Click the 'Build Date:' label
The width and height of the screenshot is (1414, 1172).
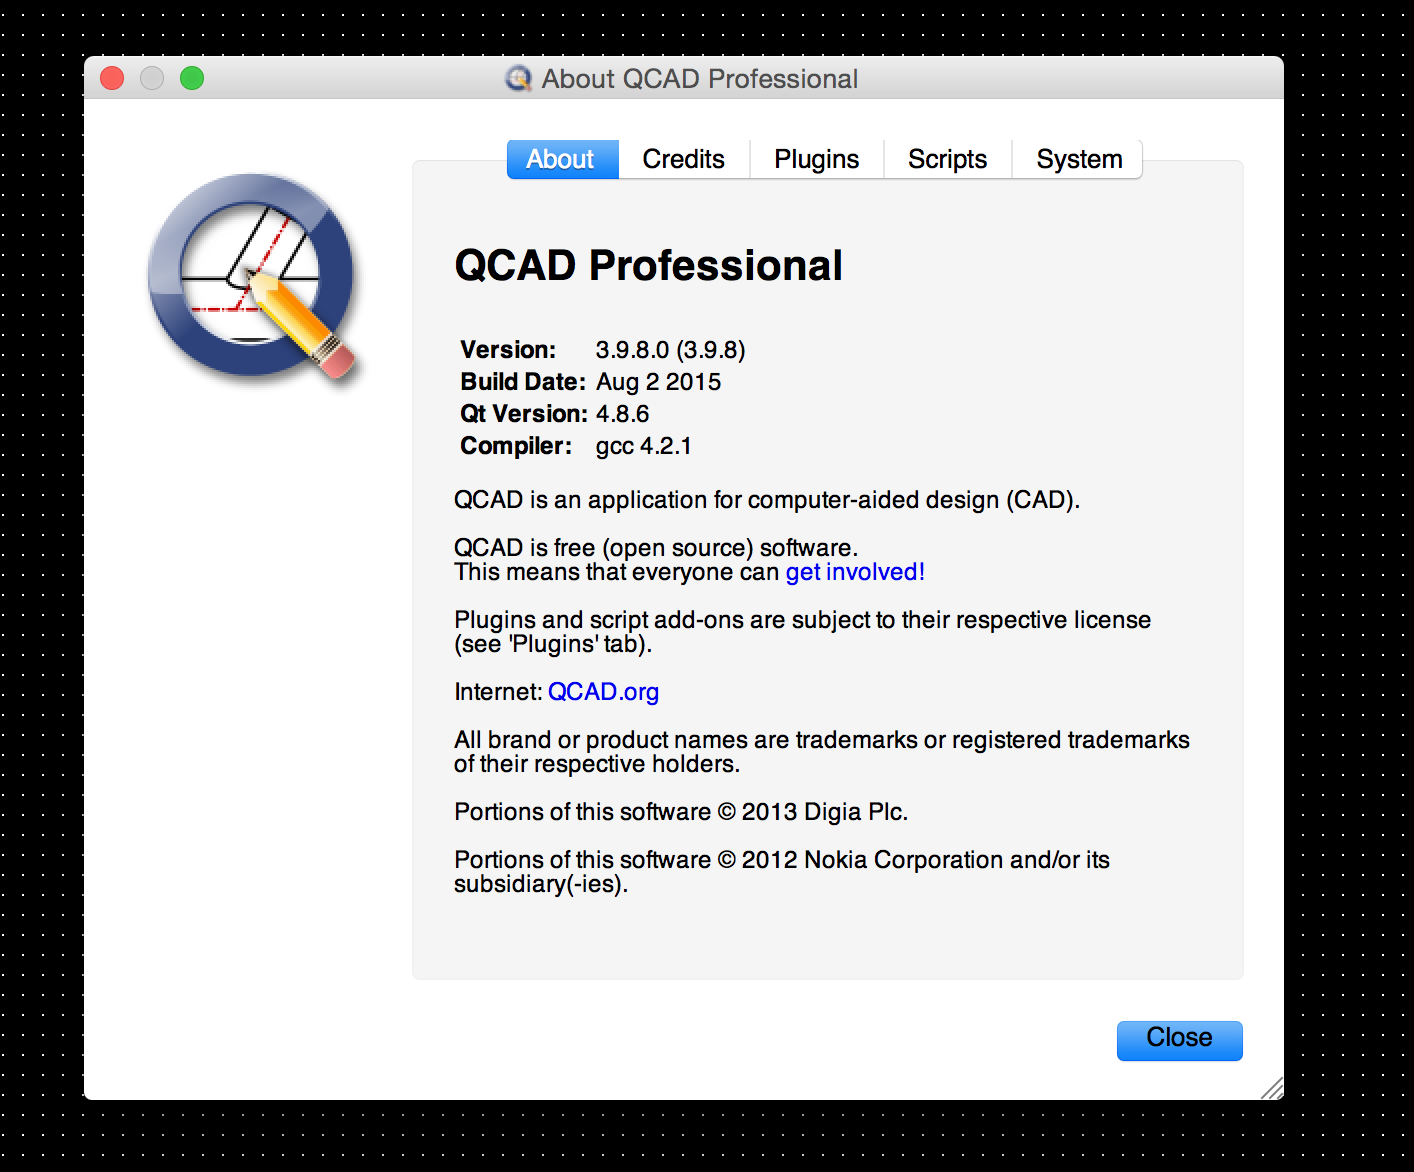[523, 382]
